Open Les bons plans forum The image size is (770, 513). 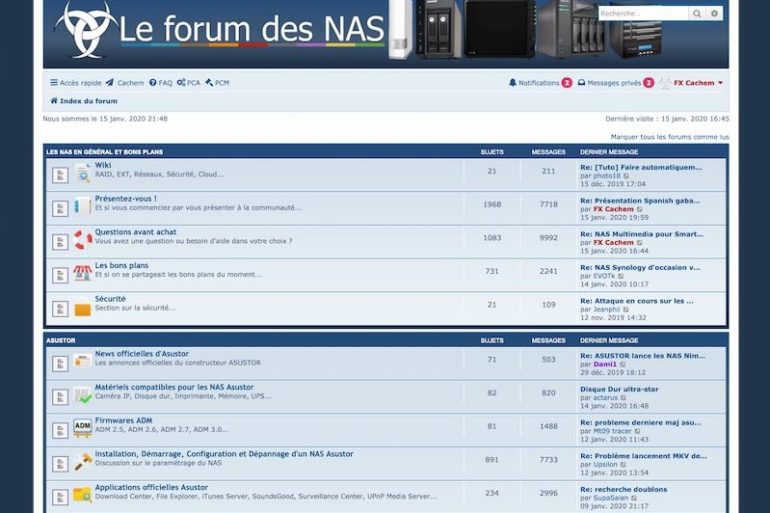tap(122, 266)
